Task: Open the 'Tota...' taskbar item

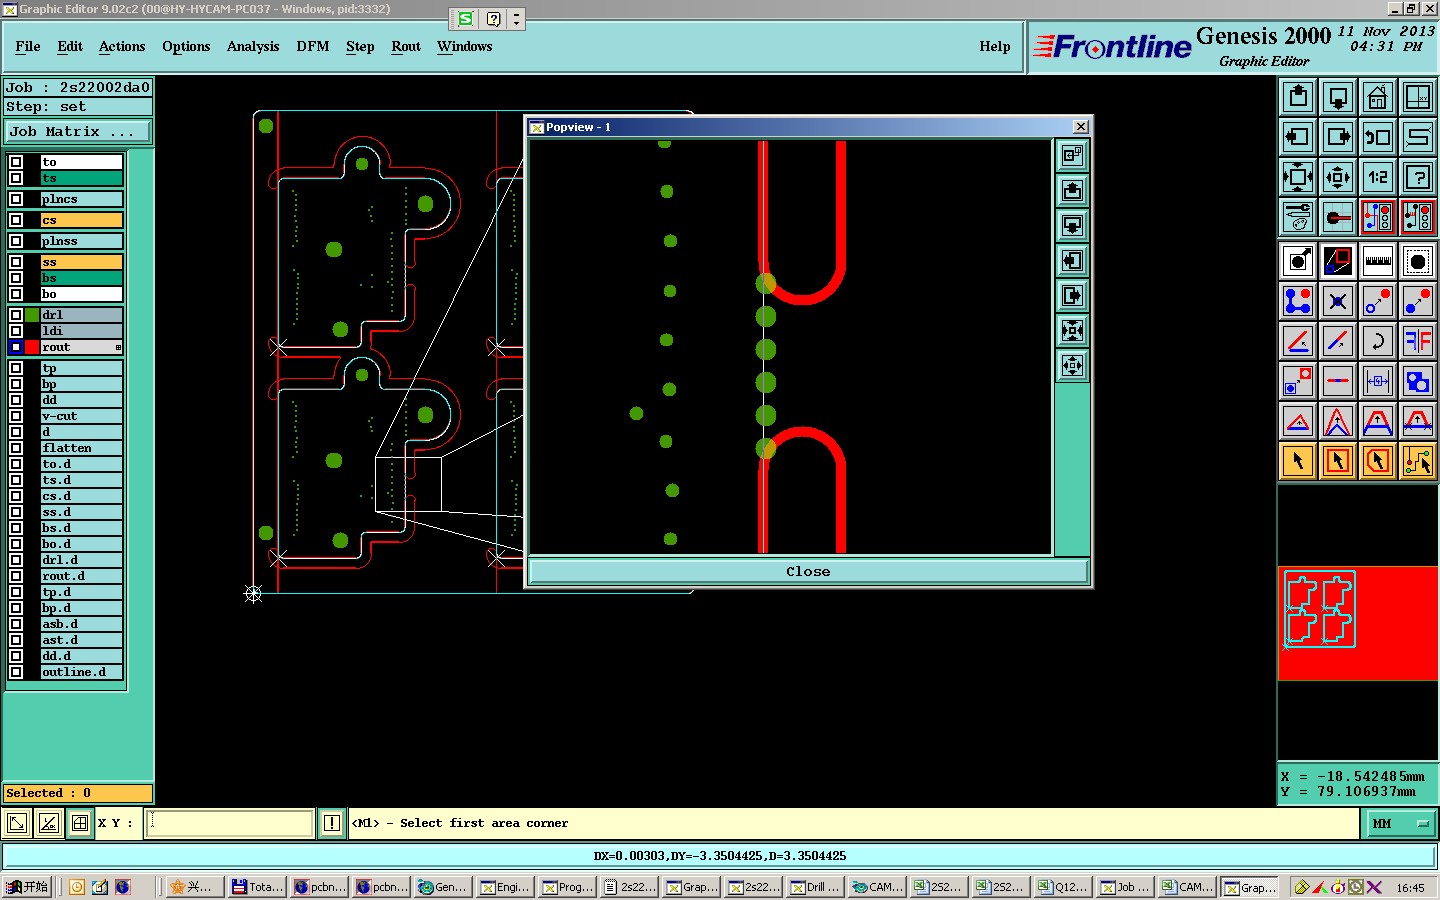Action: click(x=258, y=887)
